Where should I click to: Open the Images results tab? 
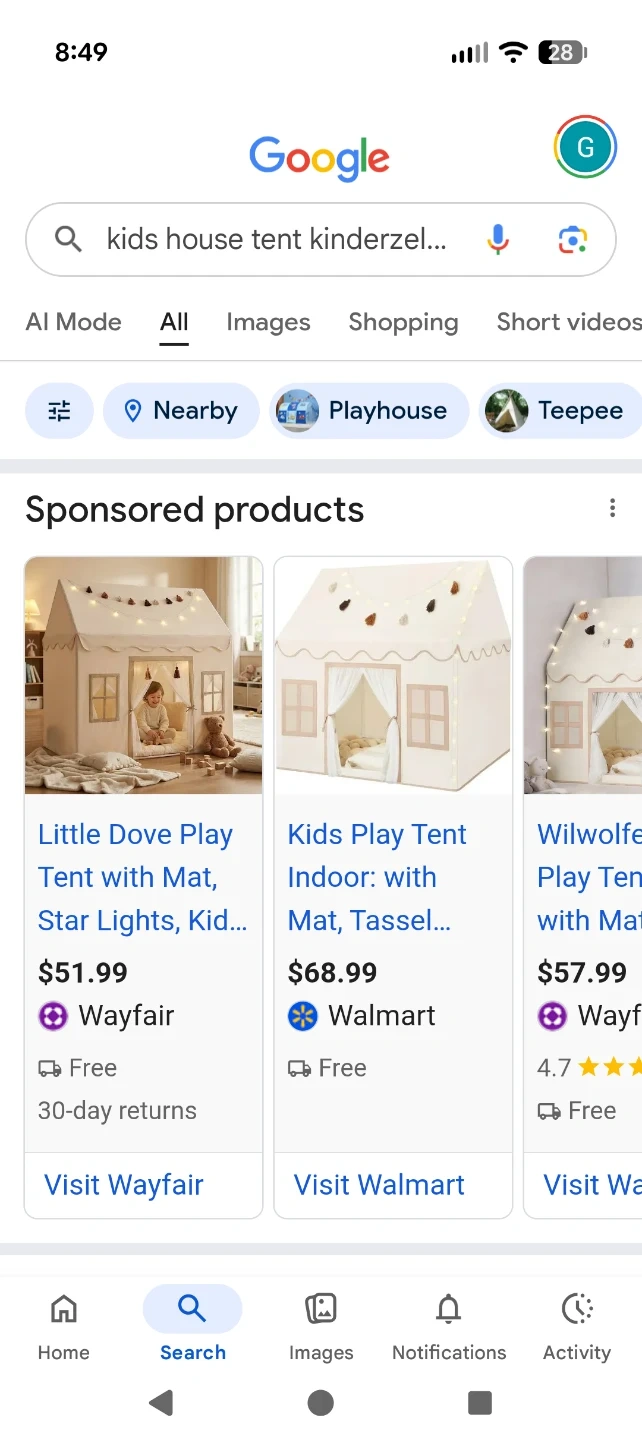268,322
